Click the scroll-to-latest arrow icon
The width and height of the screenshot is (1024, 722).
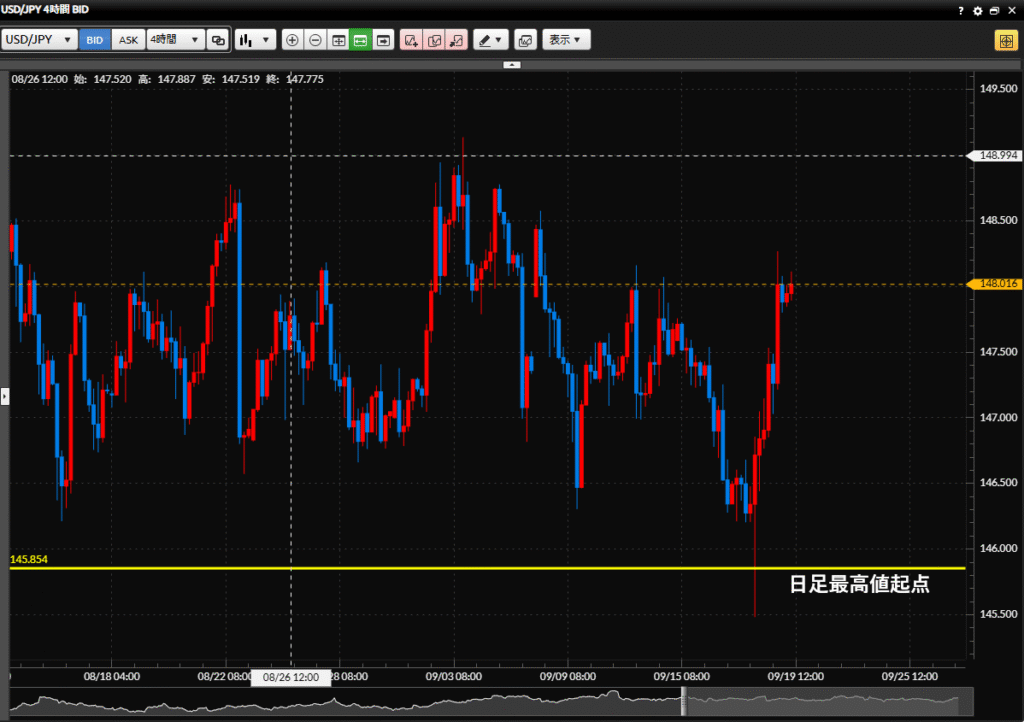coord(383,40)
